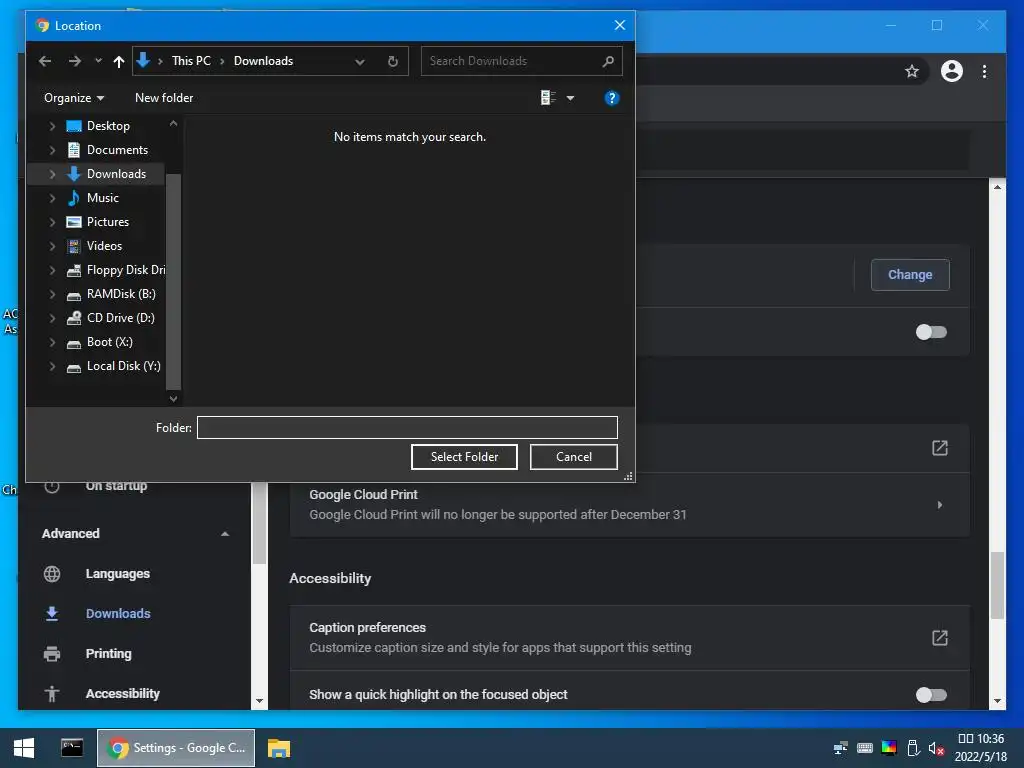This screenshot has width=1024, height=768.
Task: Click navigation tree scrollbar down arrow
Action: (173, 398)
